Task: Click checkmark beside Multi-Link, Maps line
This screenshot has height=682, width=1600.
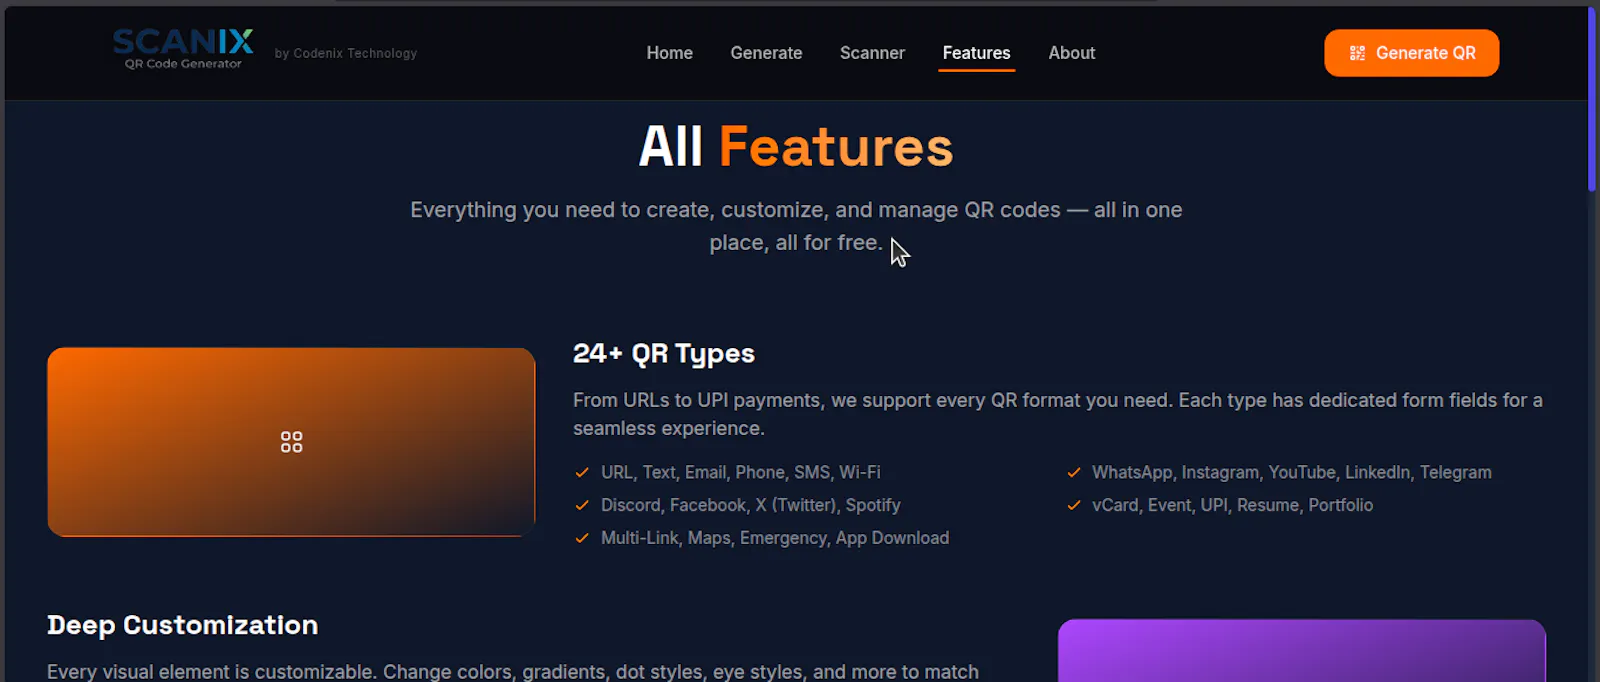Action: coord(582,538)
